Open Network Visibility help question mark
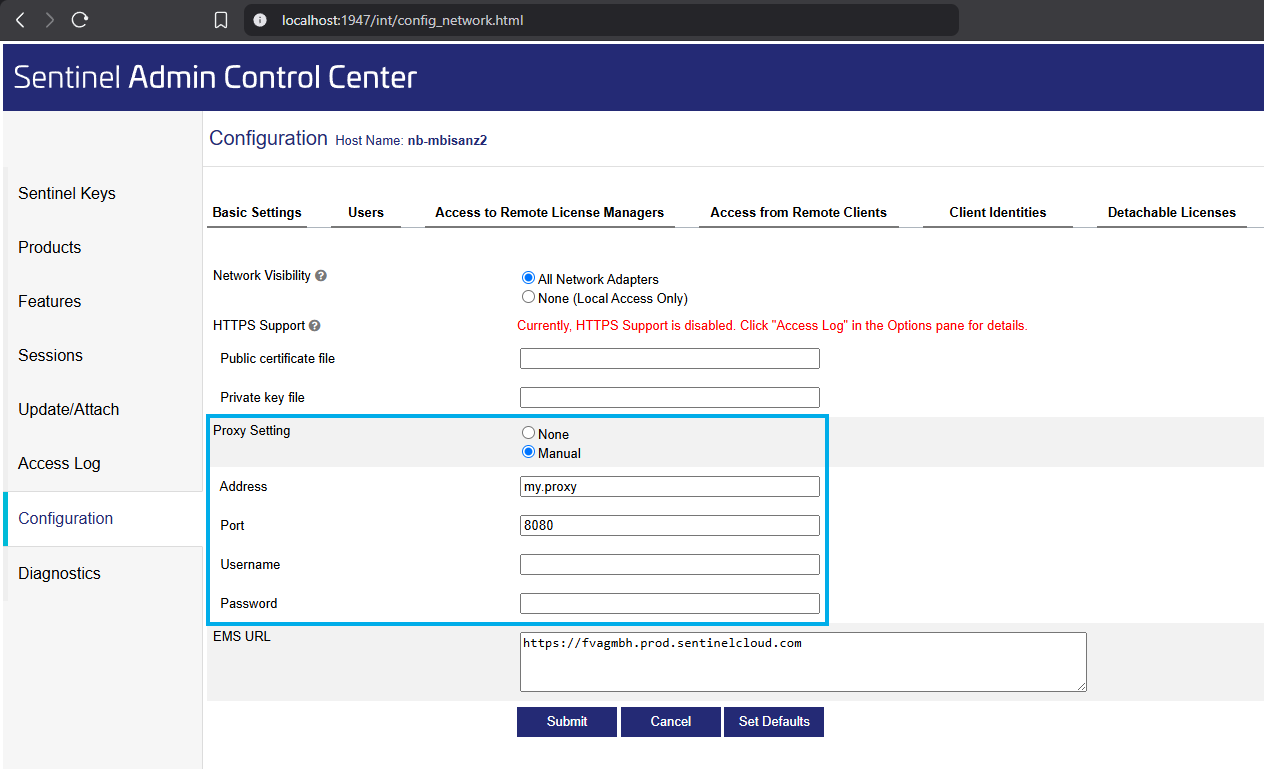Viewport: 1264px width, 769px height. 321,276
